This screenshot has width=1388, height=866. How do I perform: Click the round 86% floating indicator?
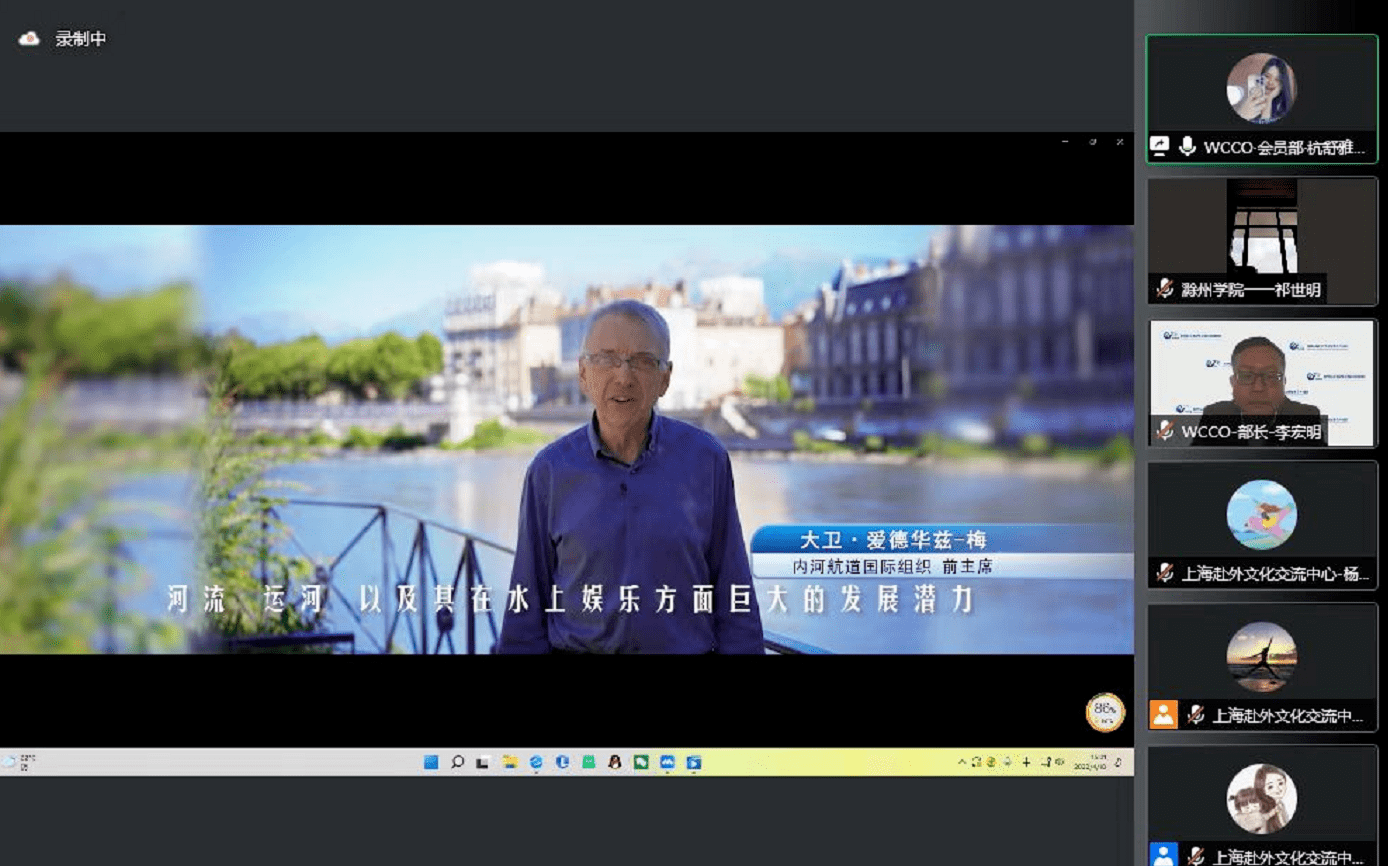tap(1105, 712)
